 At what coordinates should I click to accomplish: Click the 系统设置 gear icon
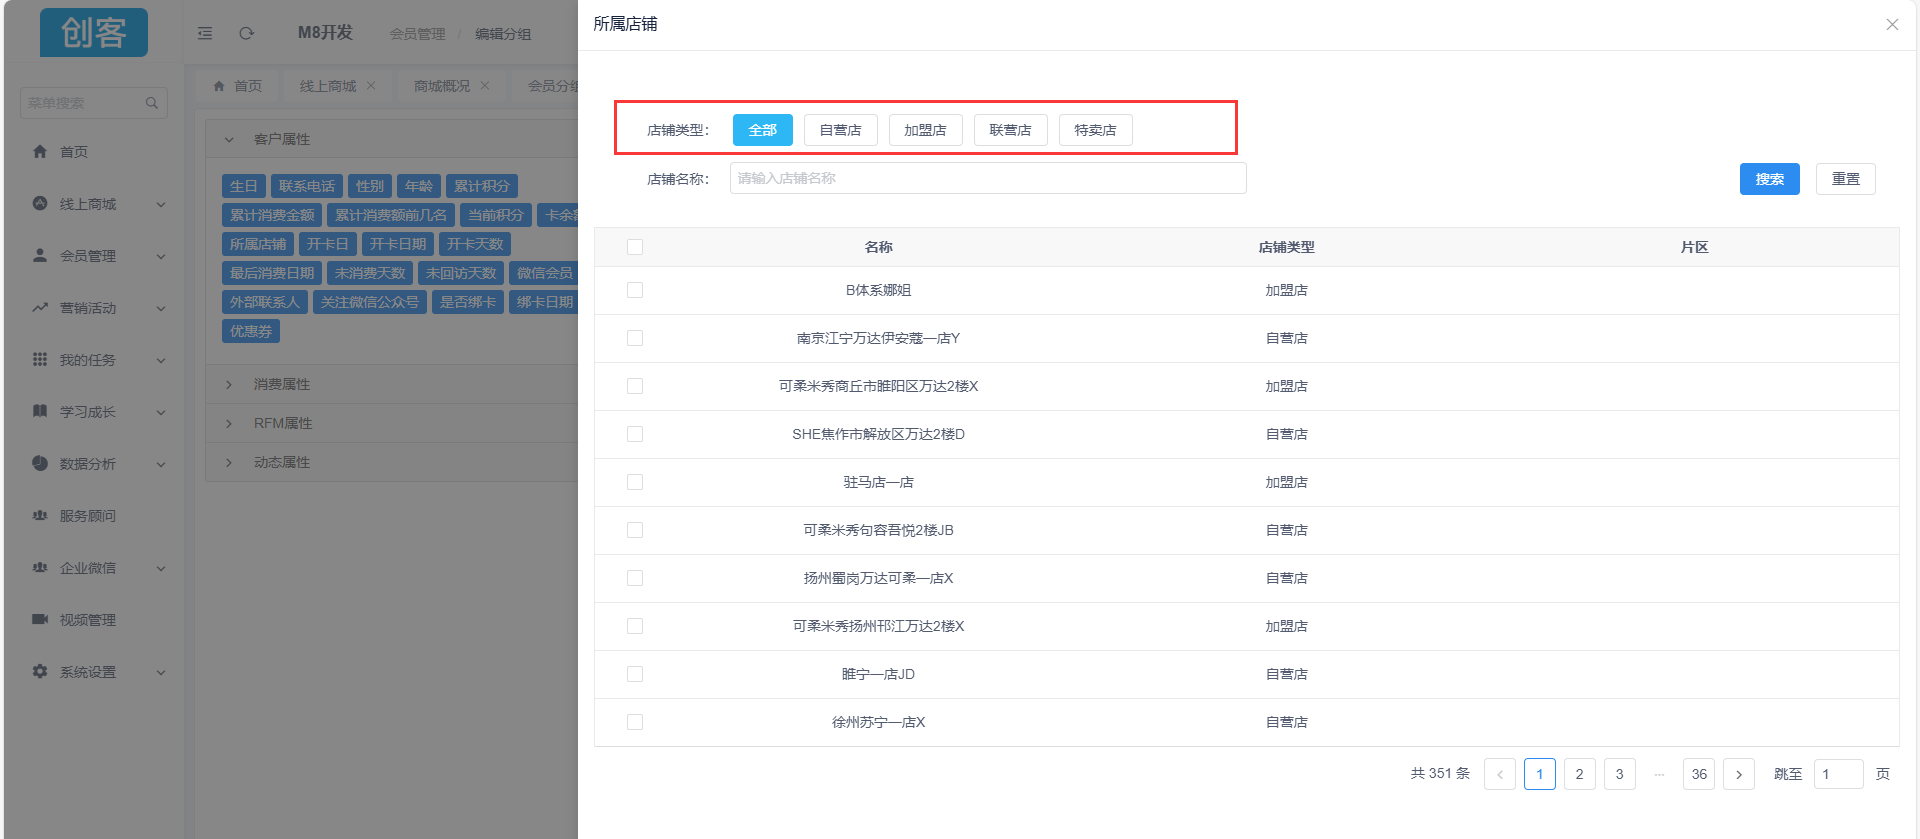(x=40, y=671)
